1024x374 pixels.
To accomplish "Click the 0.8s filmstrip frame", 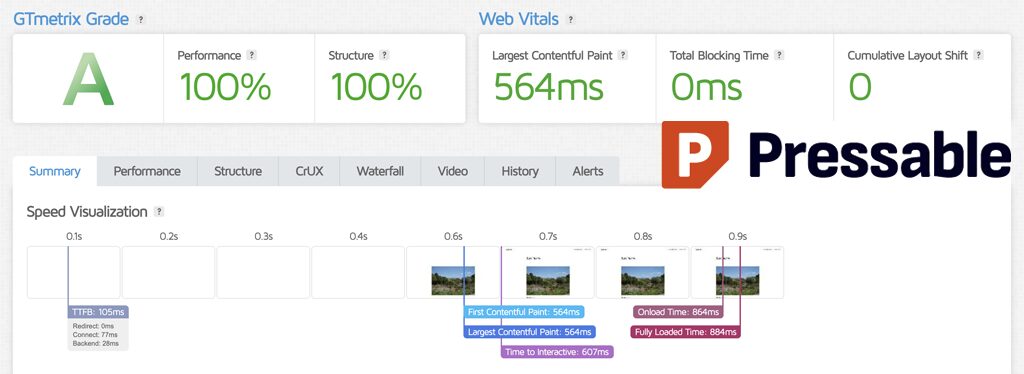I will pos(643,272).
